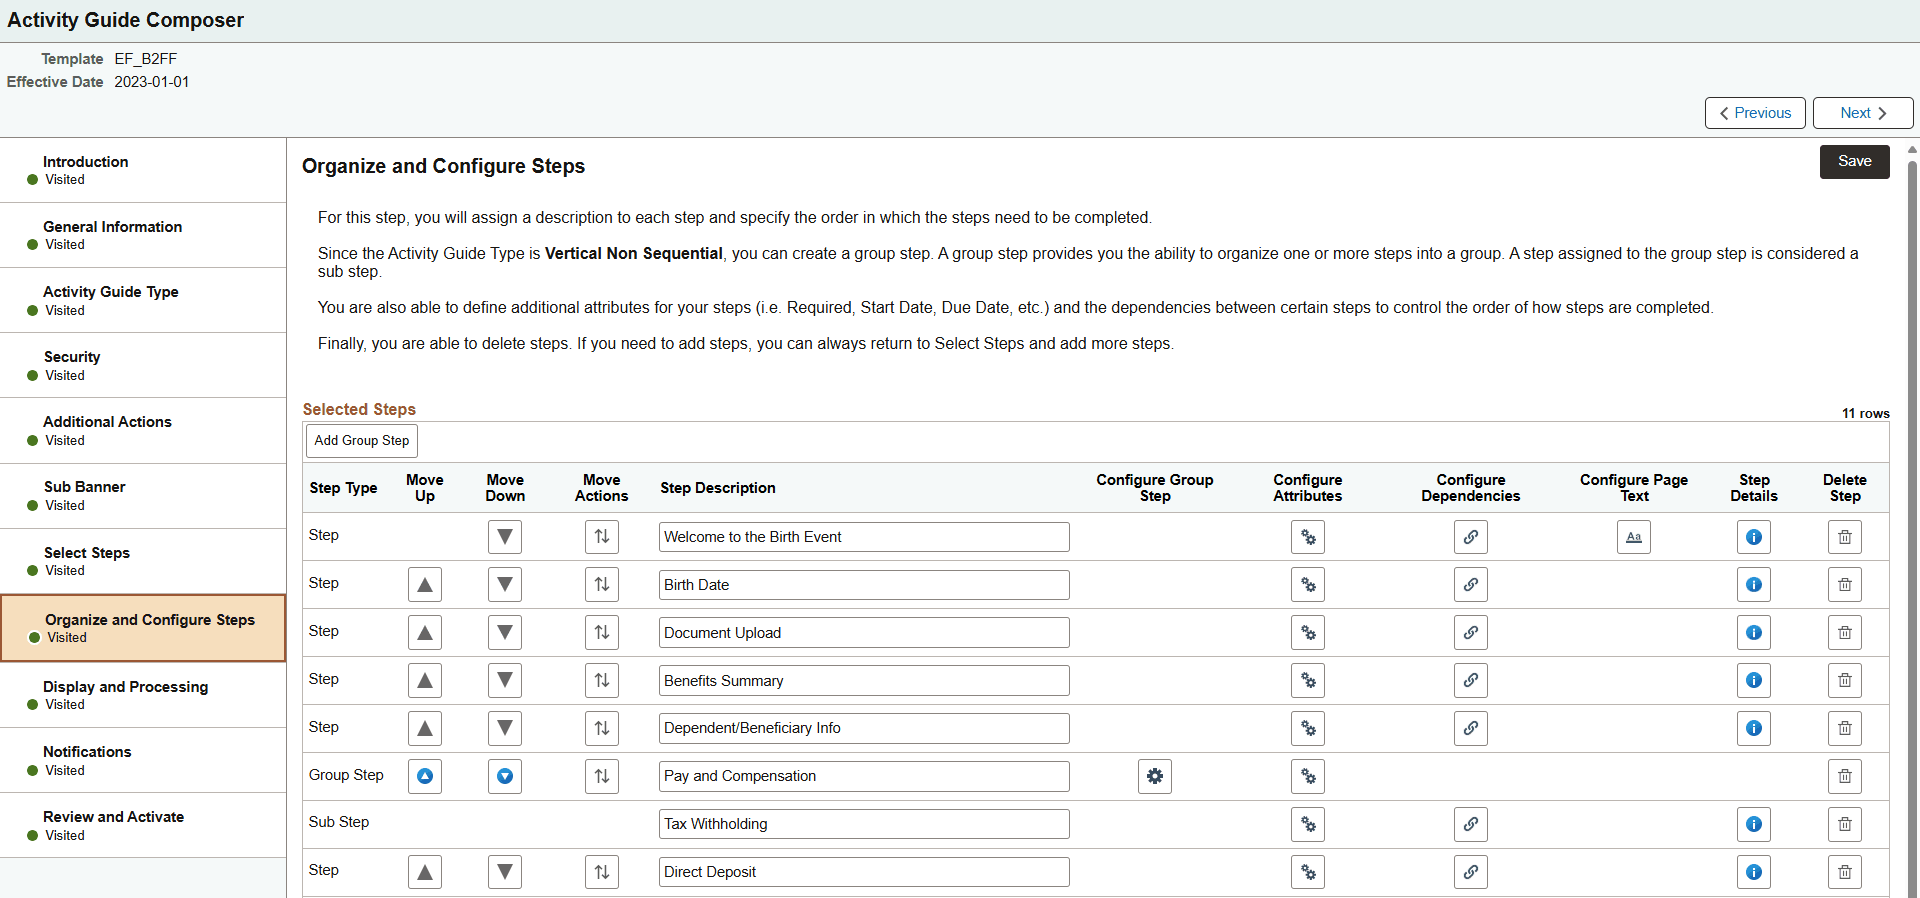Open the Introduction step
The image size is (1920, 898).
[143, 170]
